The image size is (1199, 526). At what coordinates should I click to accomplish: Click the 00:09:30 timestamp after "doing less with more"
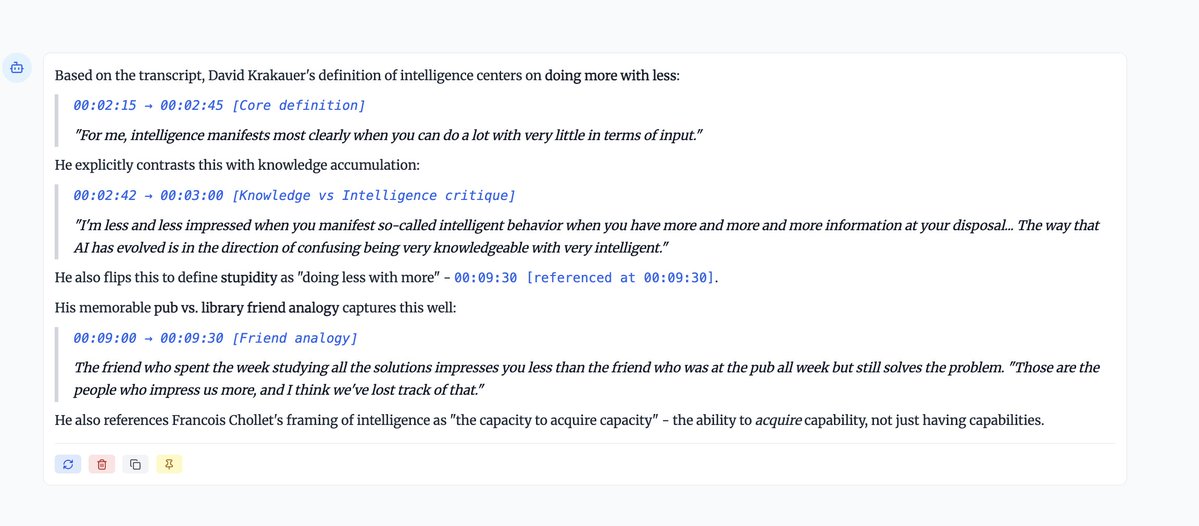pyautogui.click(x=486, y=278)
